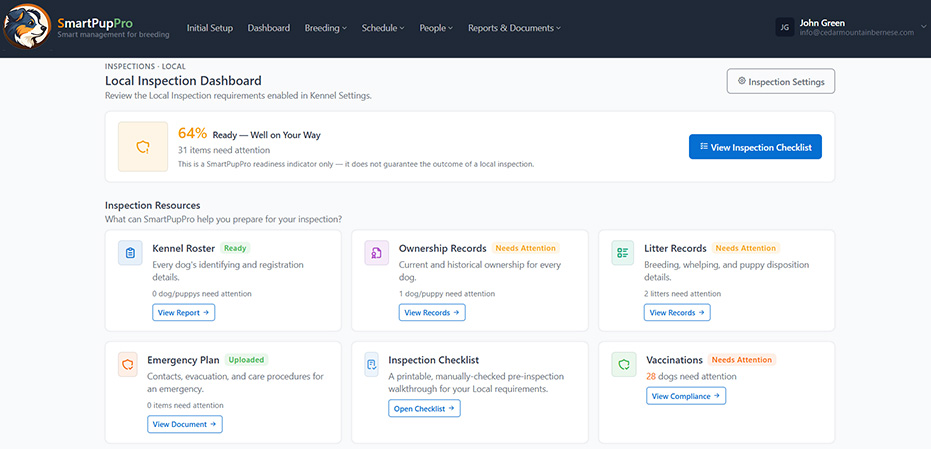Click '2 litters need attention' text
The width and height of the screenshot is (931, 449).
pyautogui.click(x=682, y=293)
